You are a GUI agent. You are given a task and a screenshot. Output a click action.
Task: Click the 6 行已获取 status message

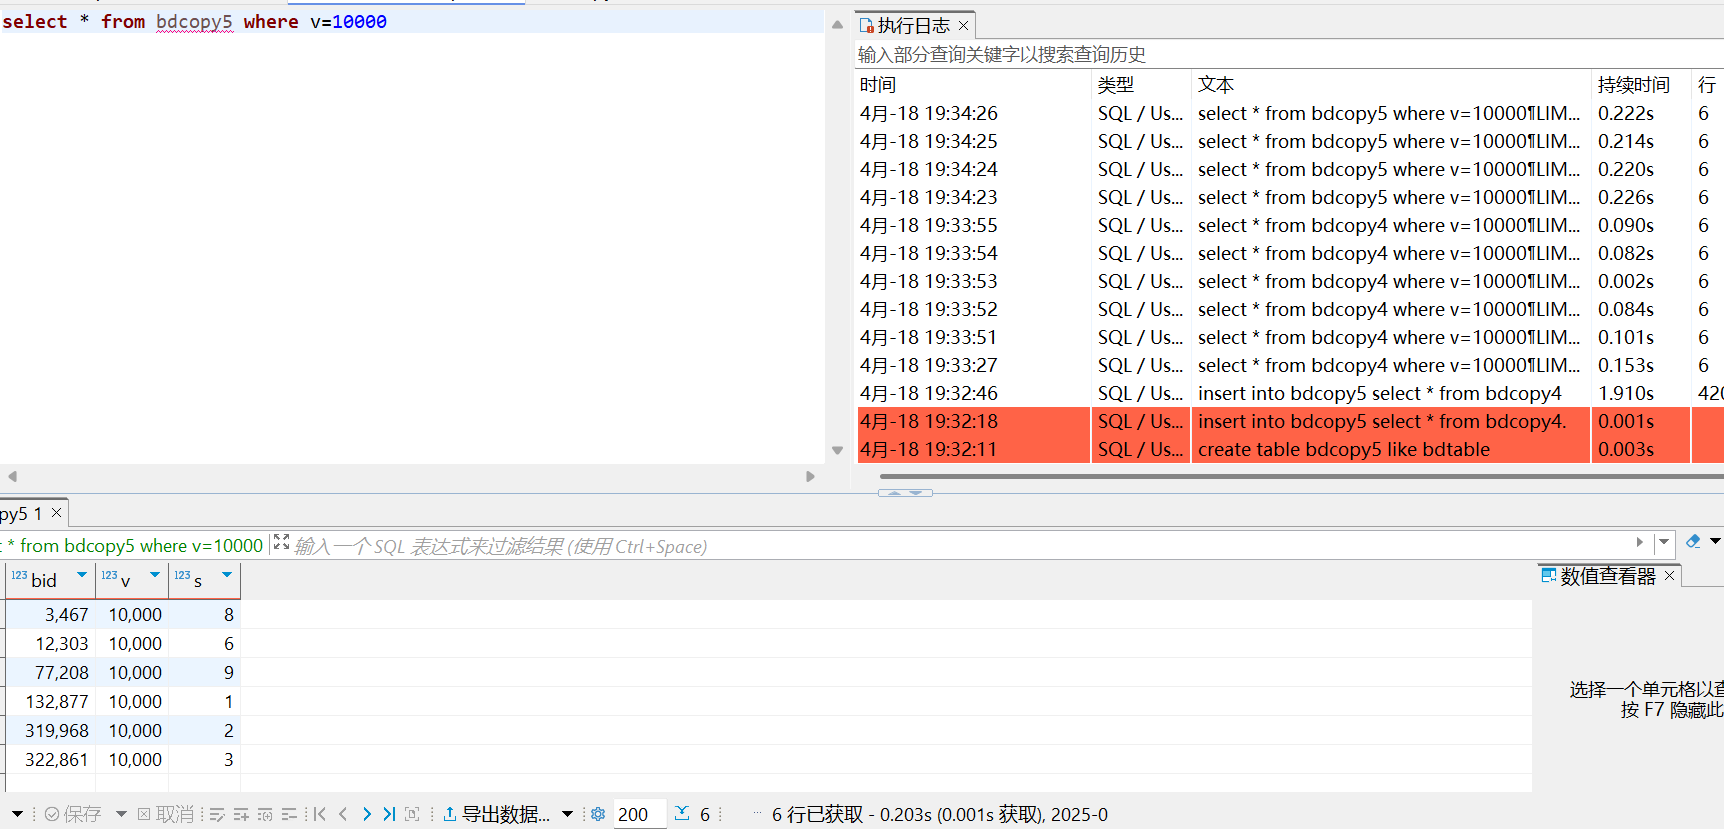coord(940,814)
